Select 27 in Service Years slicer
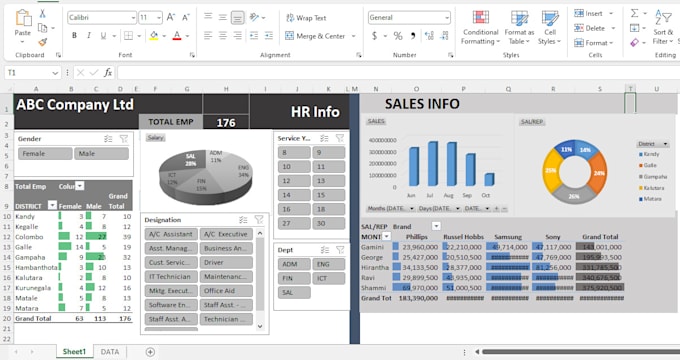This screenshot has height=360, width=680. 294,223
